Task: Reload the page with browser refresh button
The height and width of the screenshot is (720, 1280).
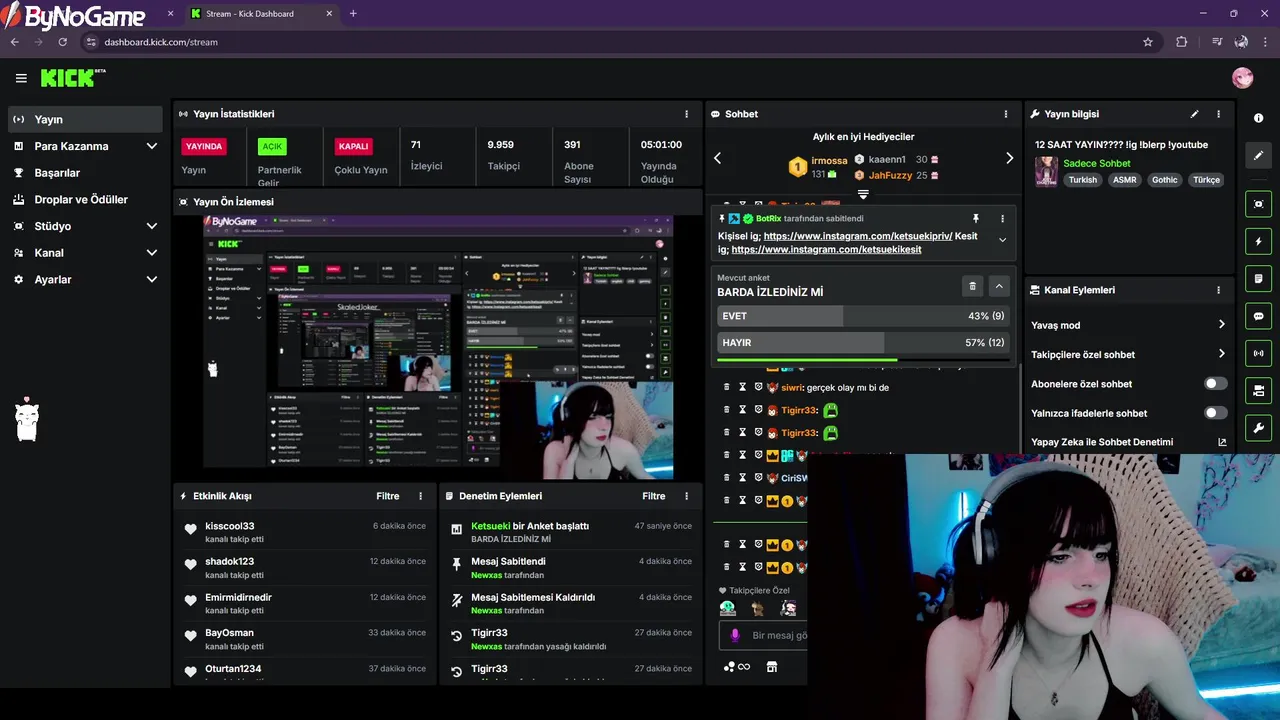Action: [x=62, y=42]
